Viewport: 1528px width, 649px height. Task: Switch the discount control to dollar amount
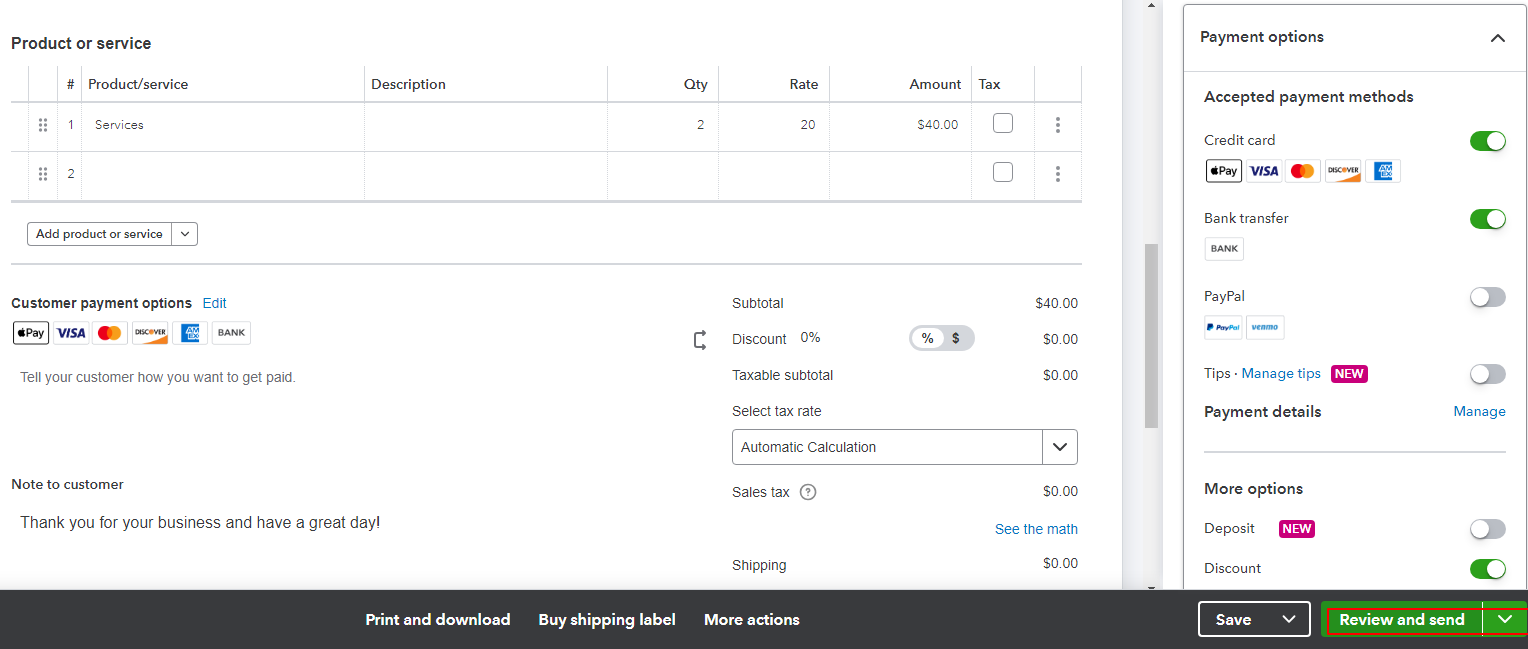click(x=957, y=338)
